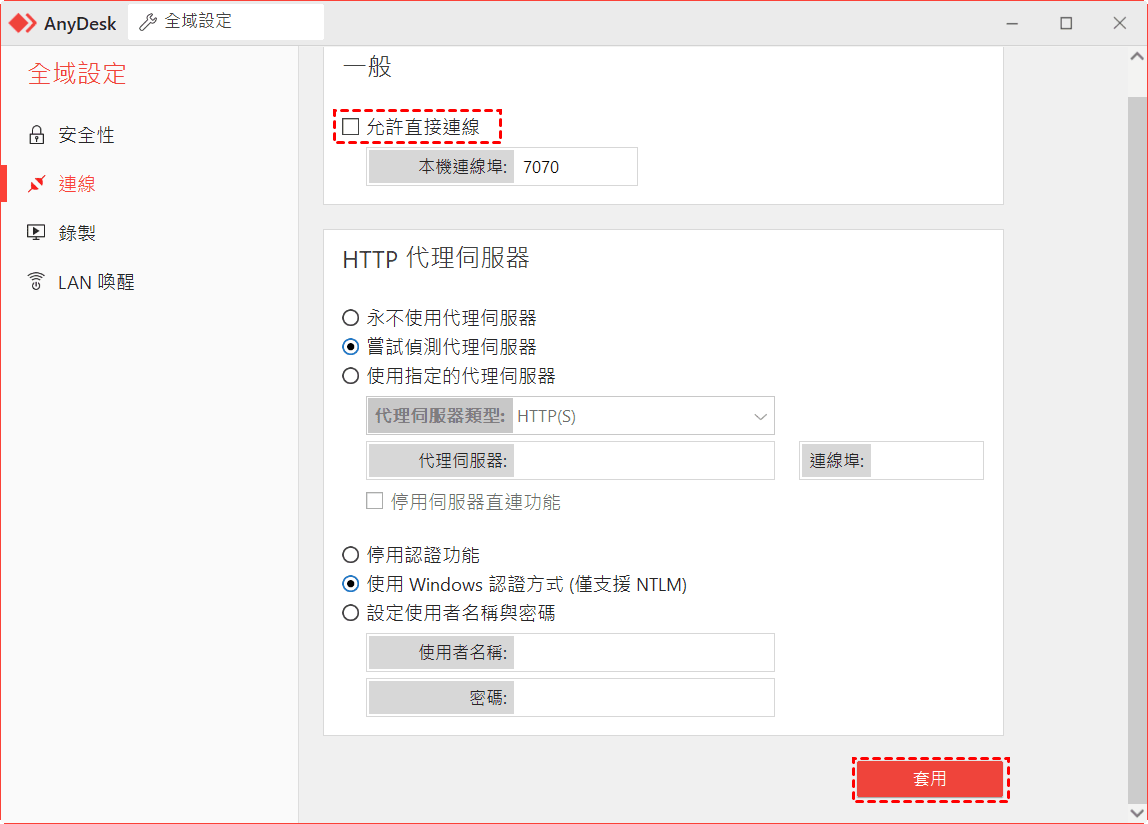
Task: Switch to the 全域設定 tab
Action: tap(226, 22)
